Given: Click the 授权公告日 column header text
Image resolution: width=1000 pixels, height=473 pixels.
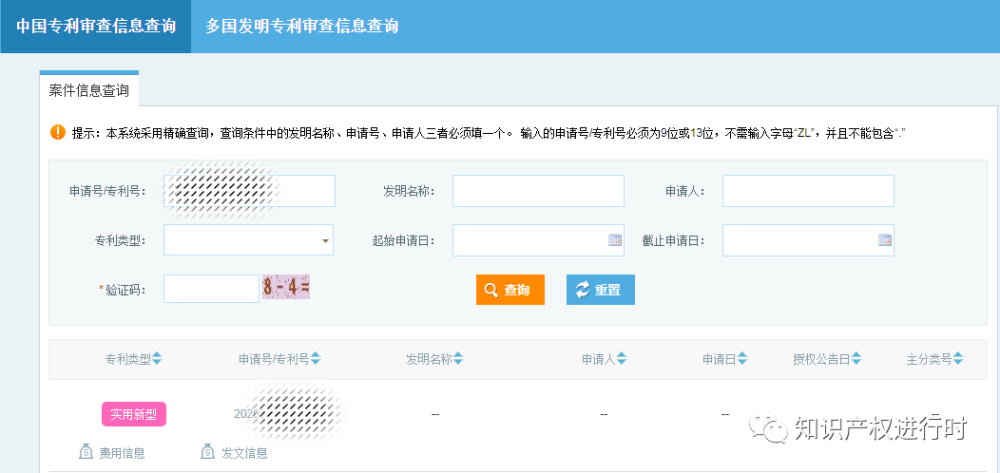Looking at the screenshot, I should coord(822,360).
